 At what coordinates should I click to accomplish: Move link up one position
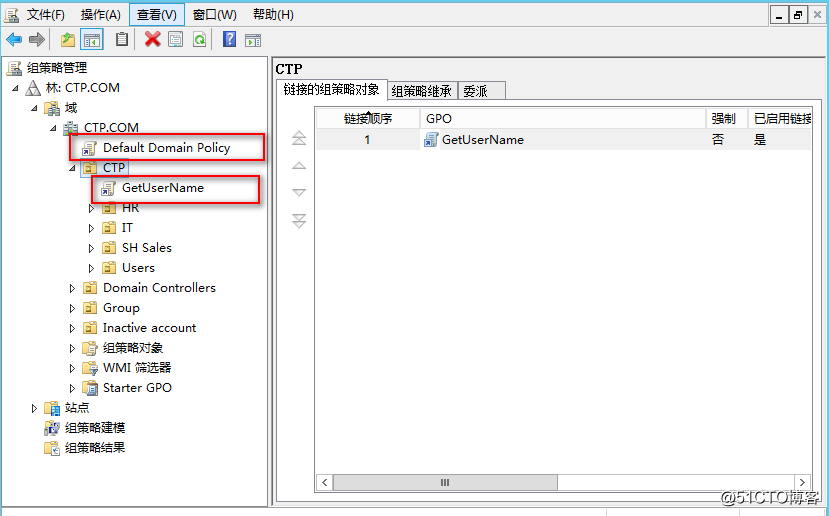[x=299, y=165]
